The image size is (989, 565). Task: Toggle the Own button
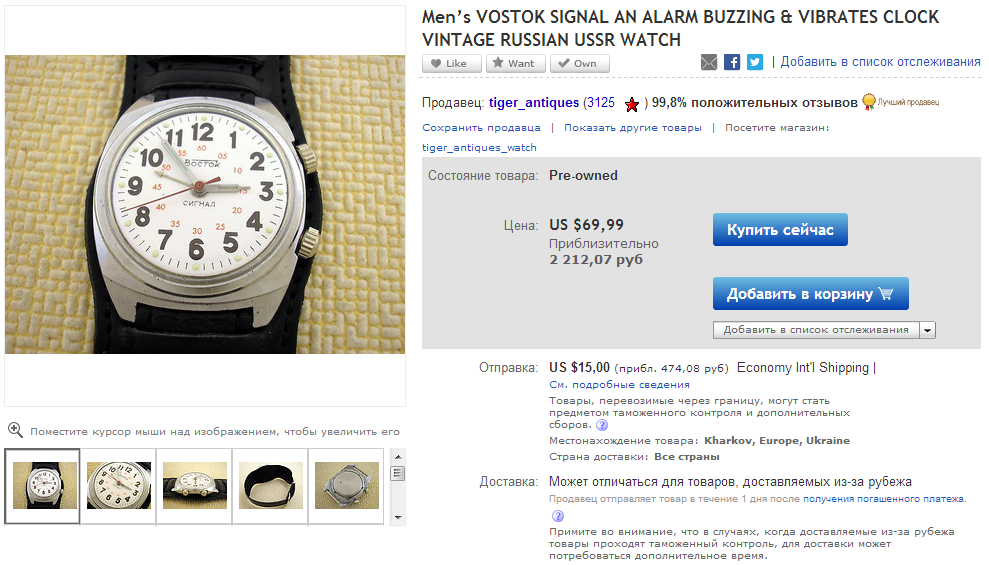pyautogui.click(x=580, y=63)
